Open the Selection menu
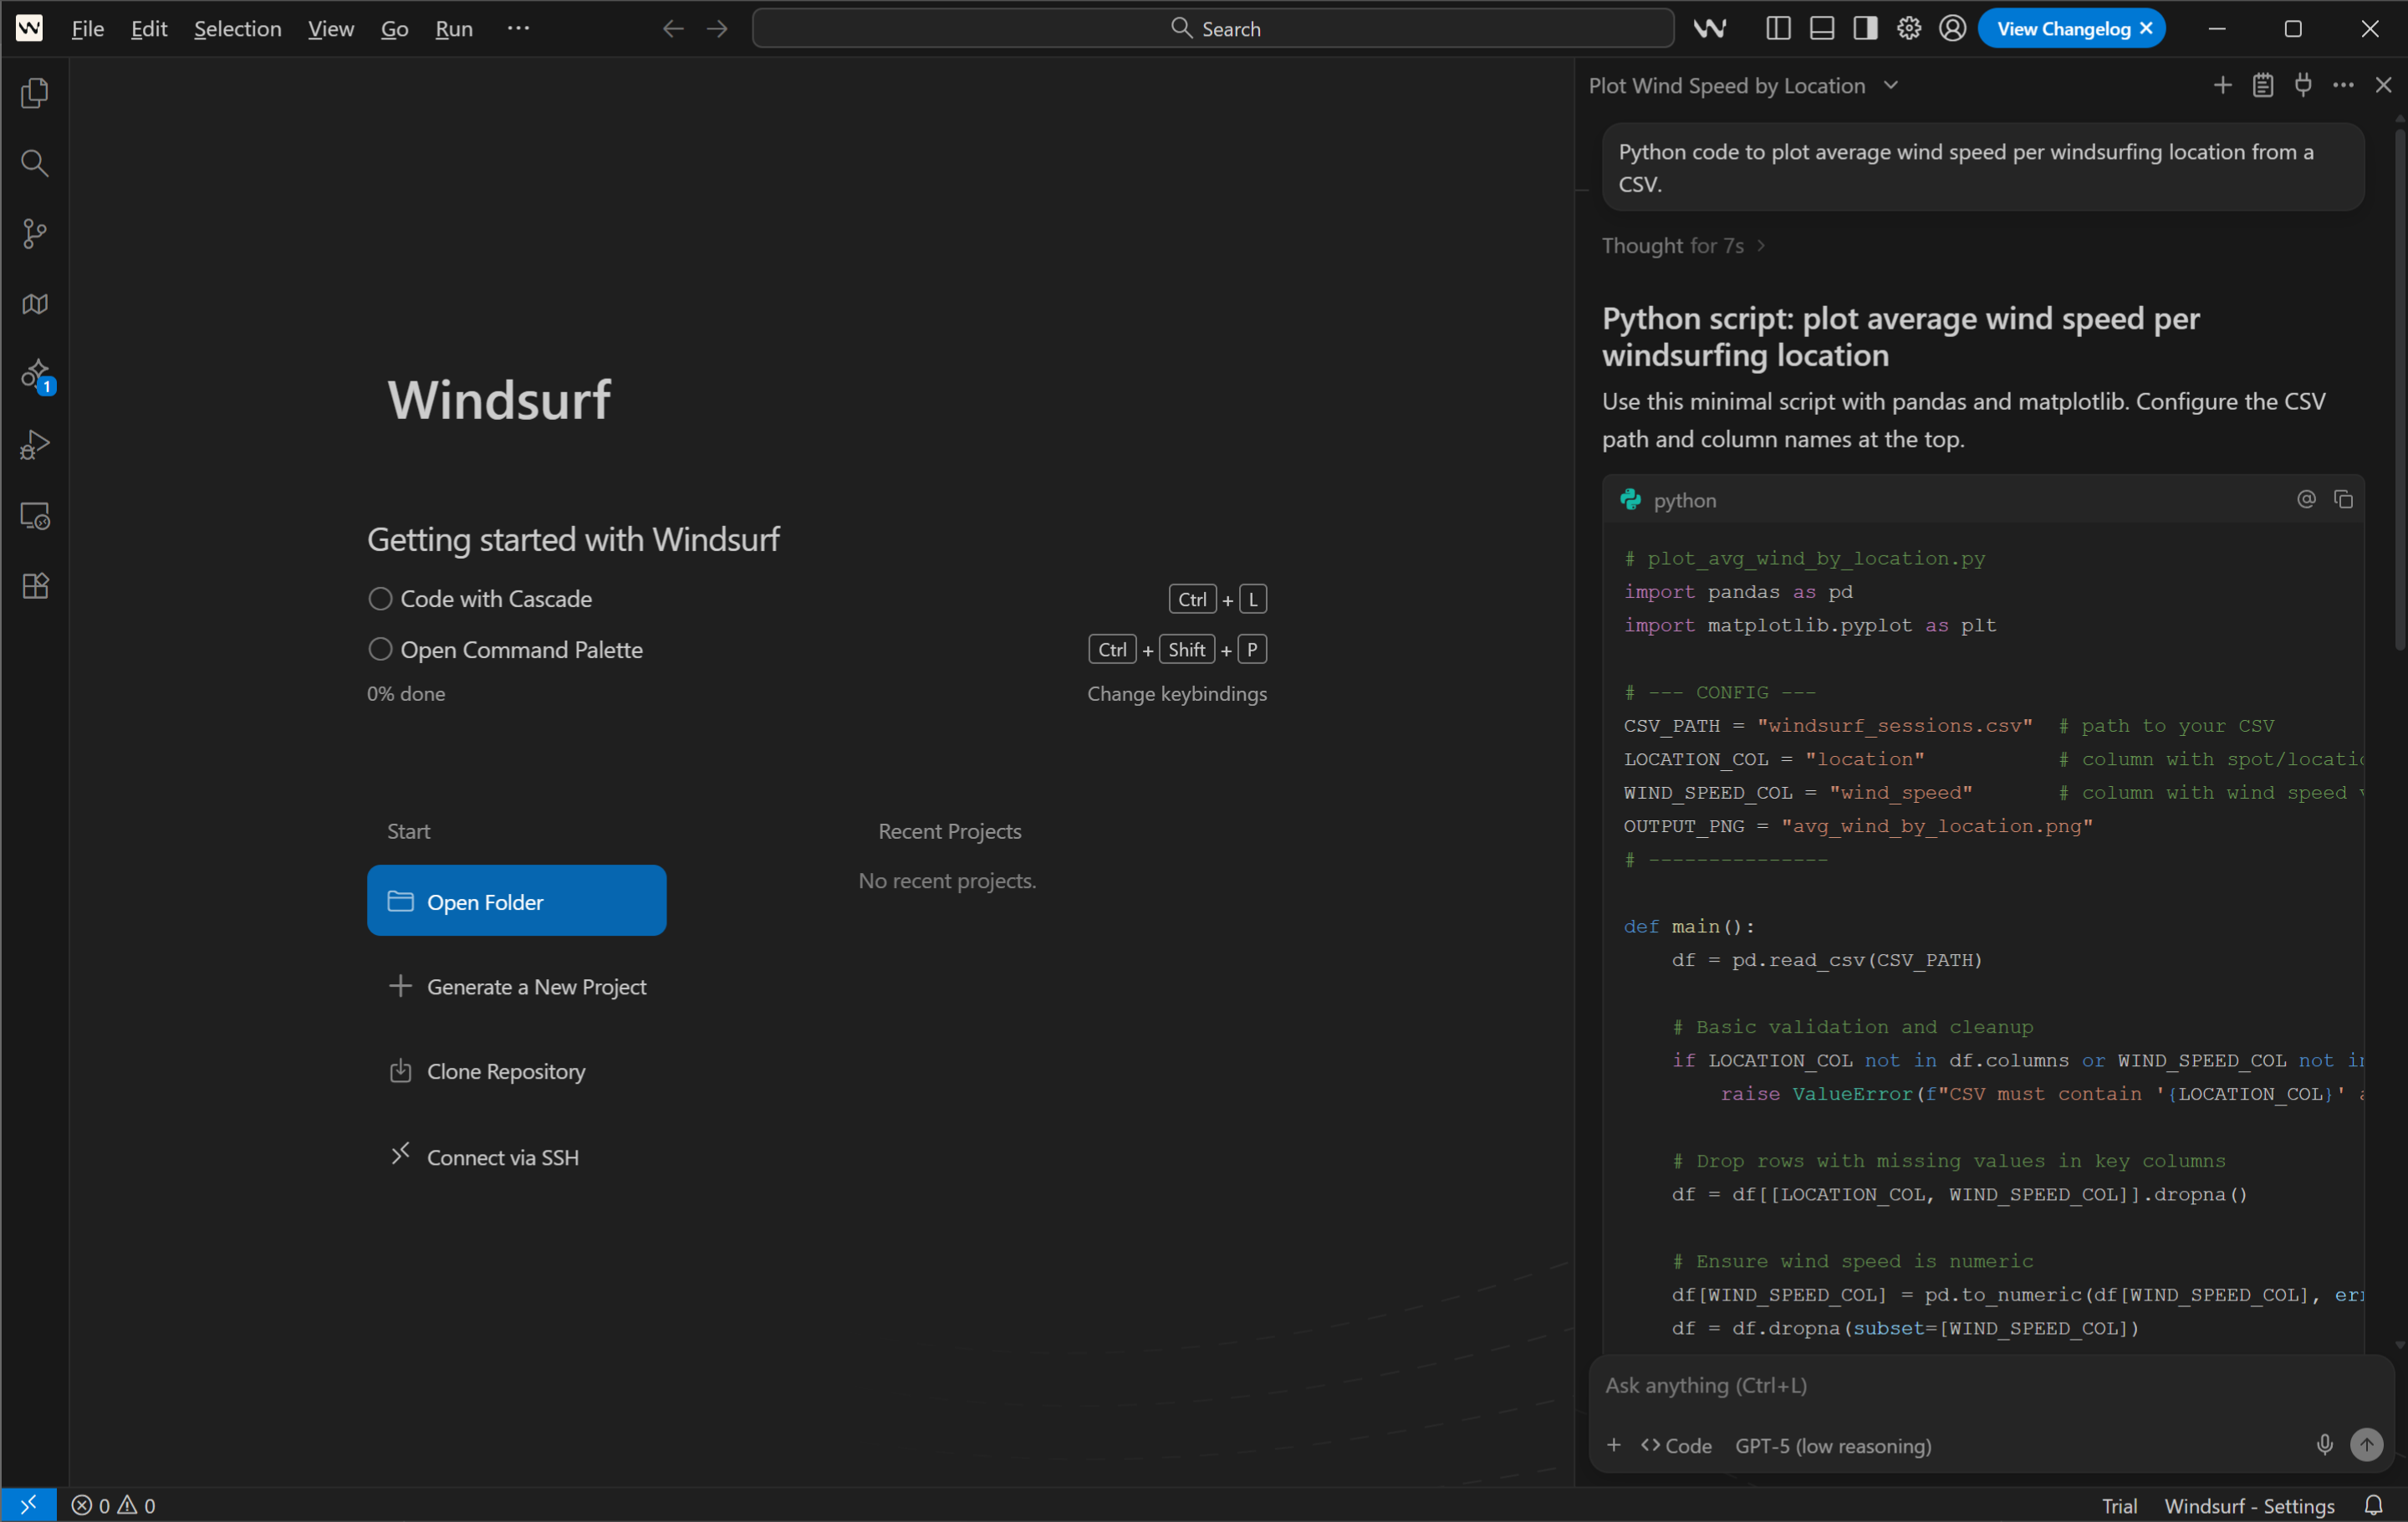2408x1522 pixels. coord(238,28)
